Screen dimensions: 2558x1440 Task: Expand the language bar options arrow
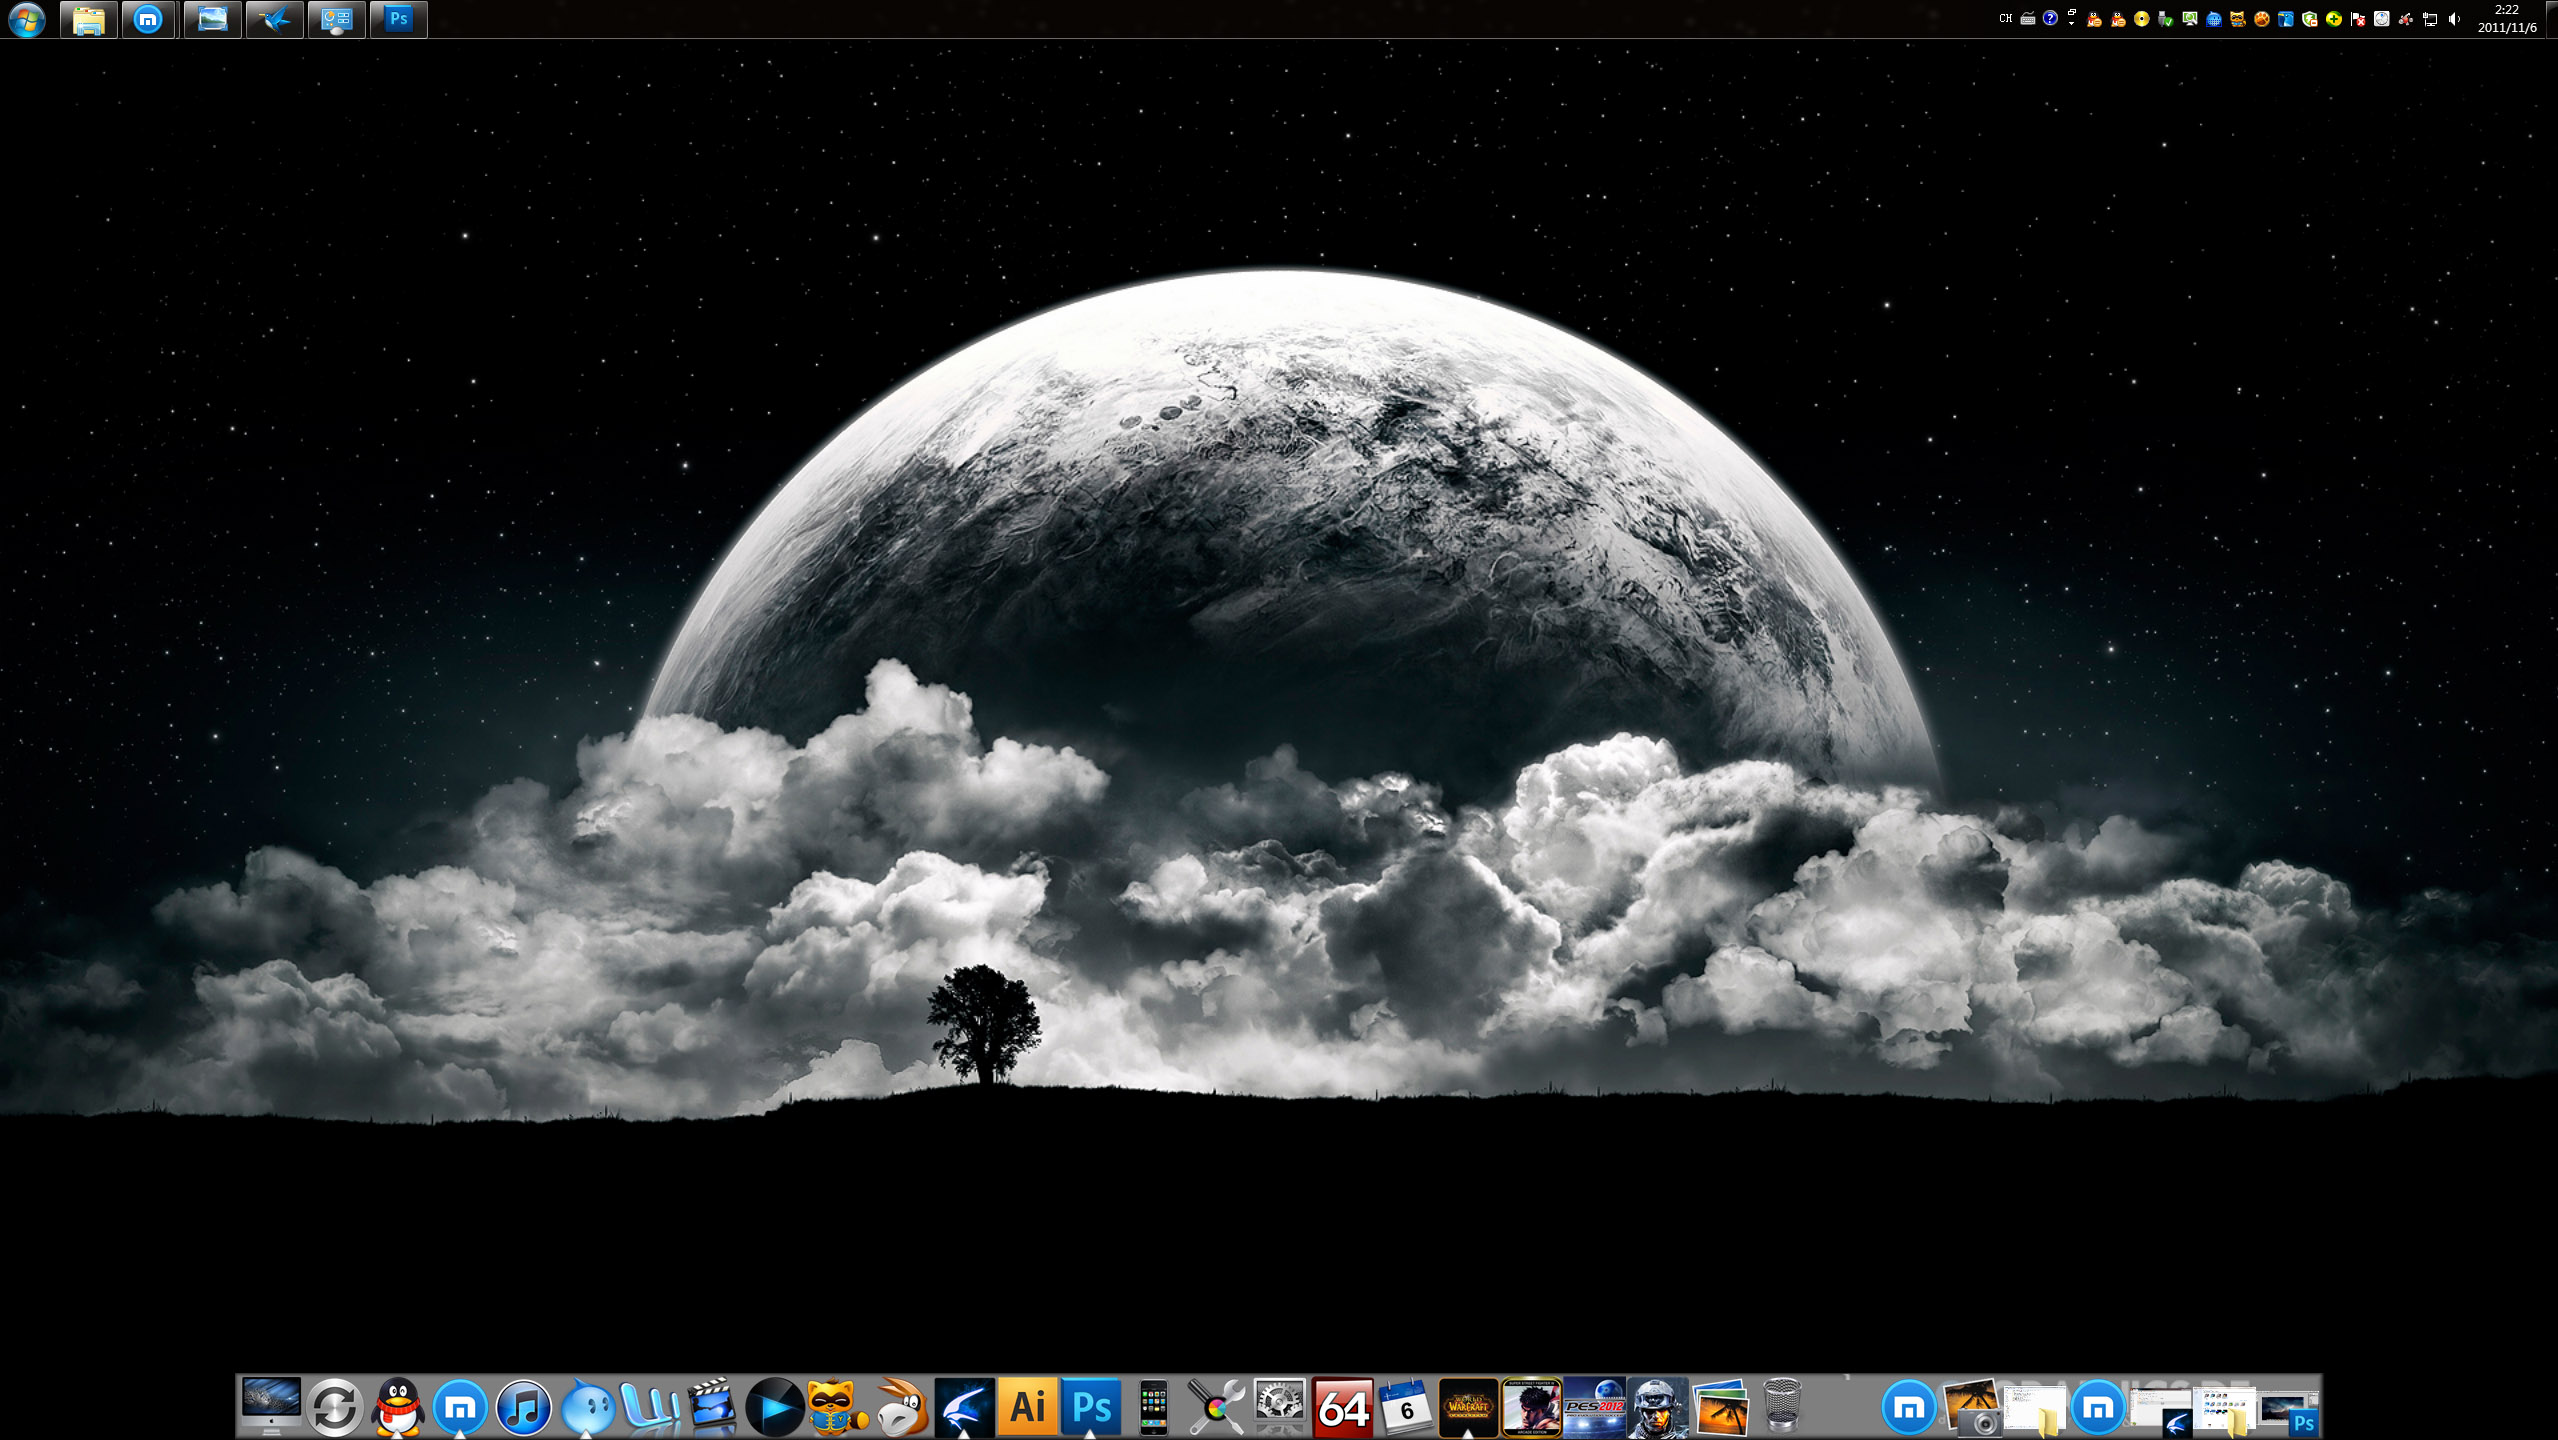pos(2071,23)
